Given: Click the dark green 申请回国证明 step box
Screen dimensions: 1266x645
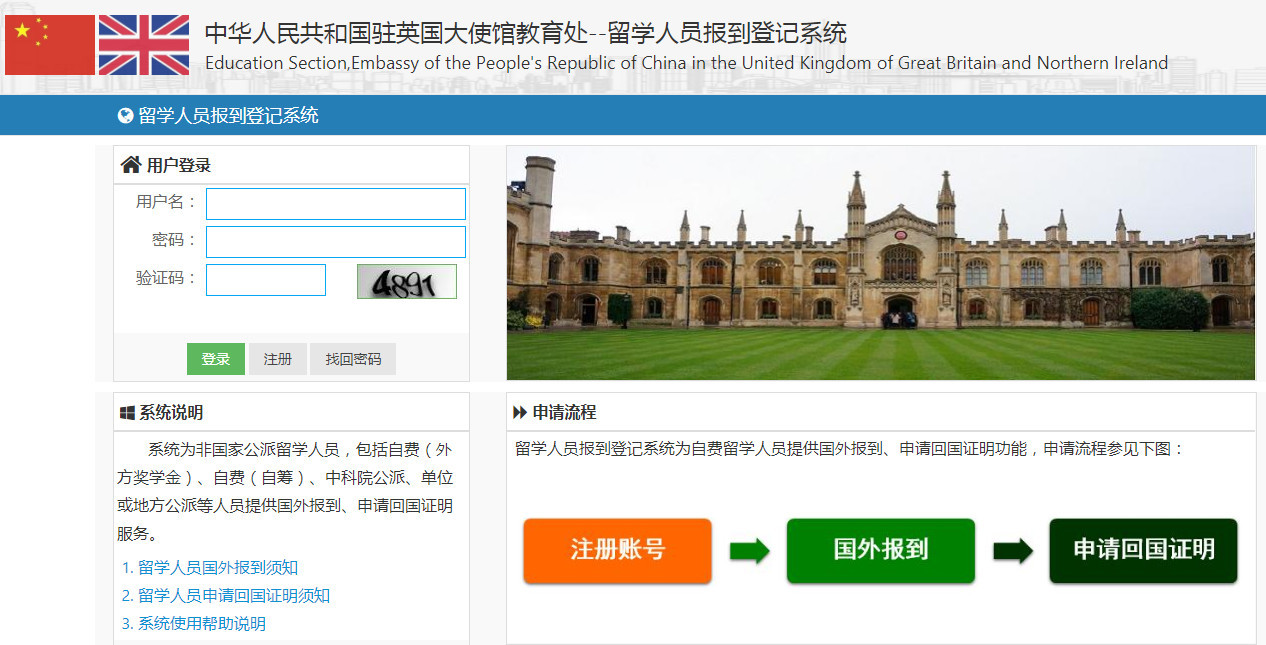Looking at the screenshot, I should coord(1143,551).
